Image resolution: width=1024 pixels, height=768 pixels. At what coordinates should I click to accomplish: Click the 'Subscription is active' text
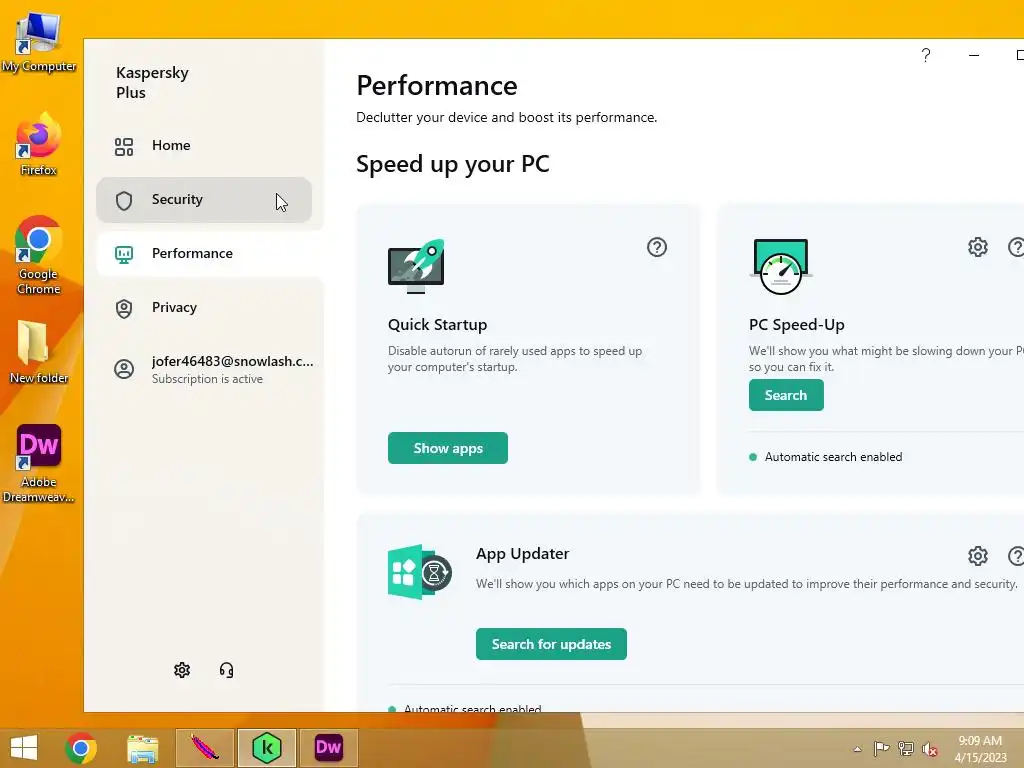click(208, 379)
